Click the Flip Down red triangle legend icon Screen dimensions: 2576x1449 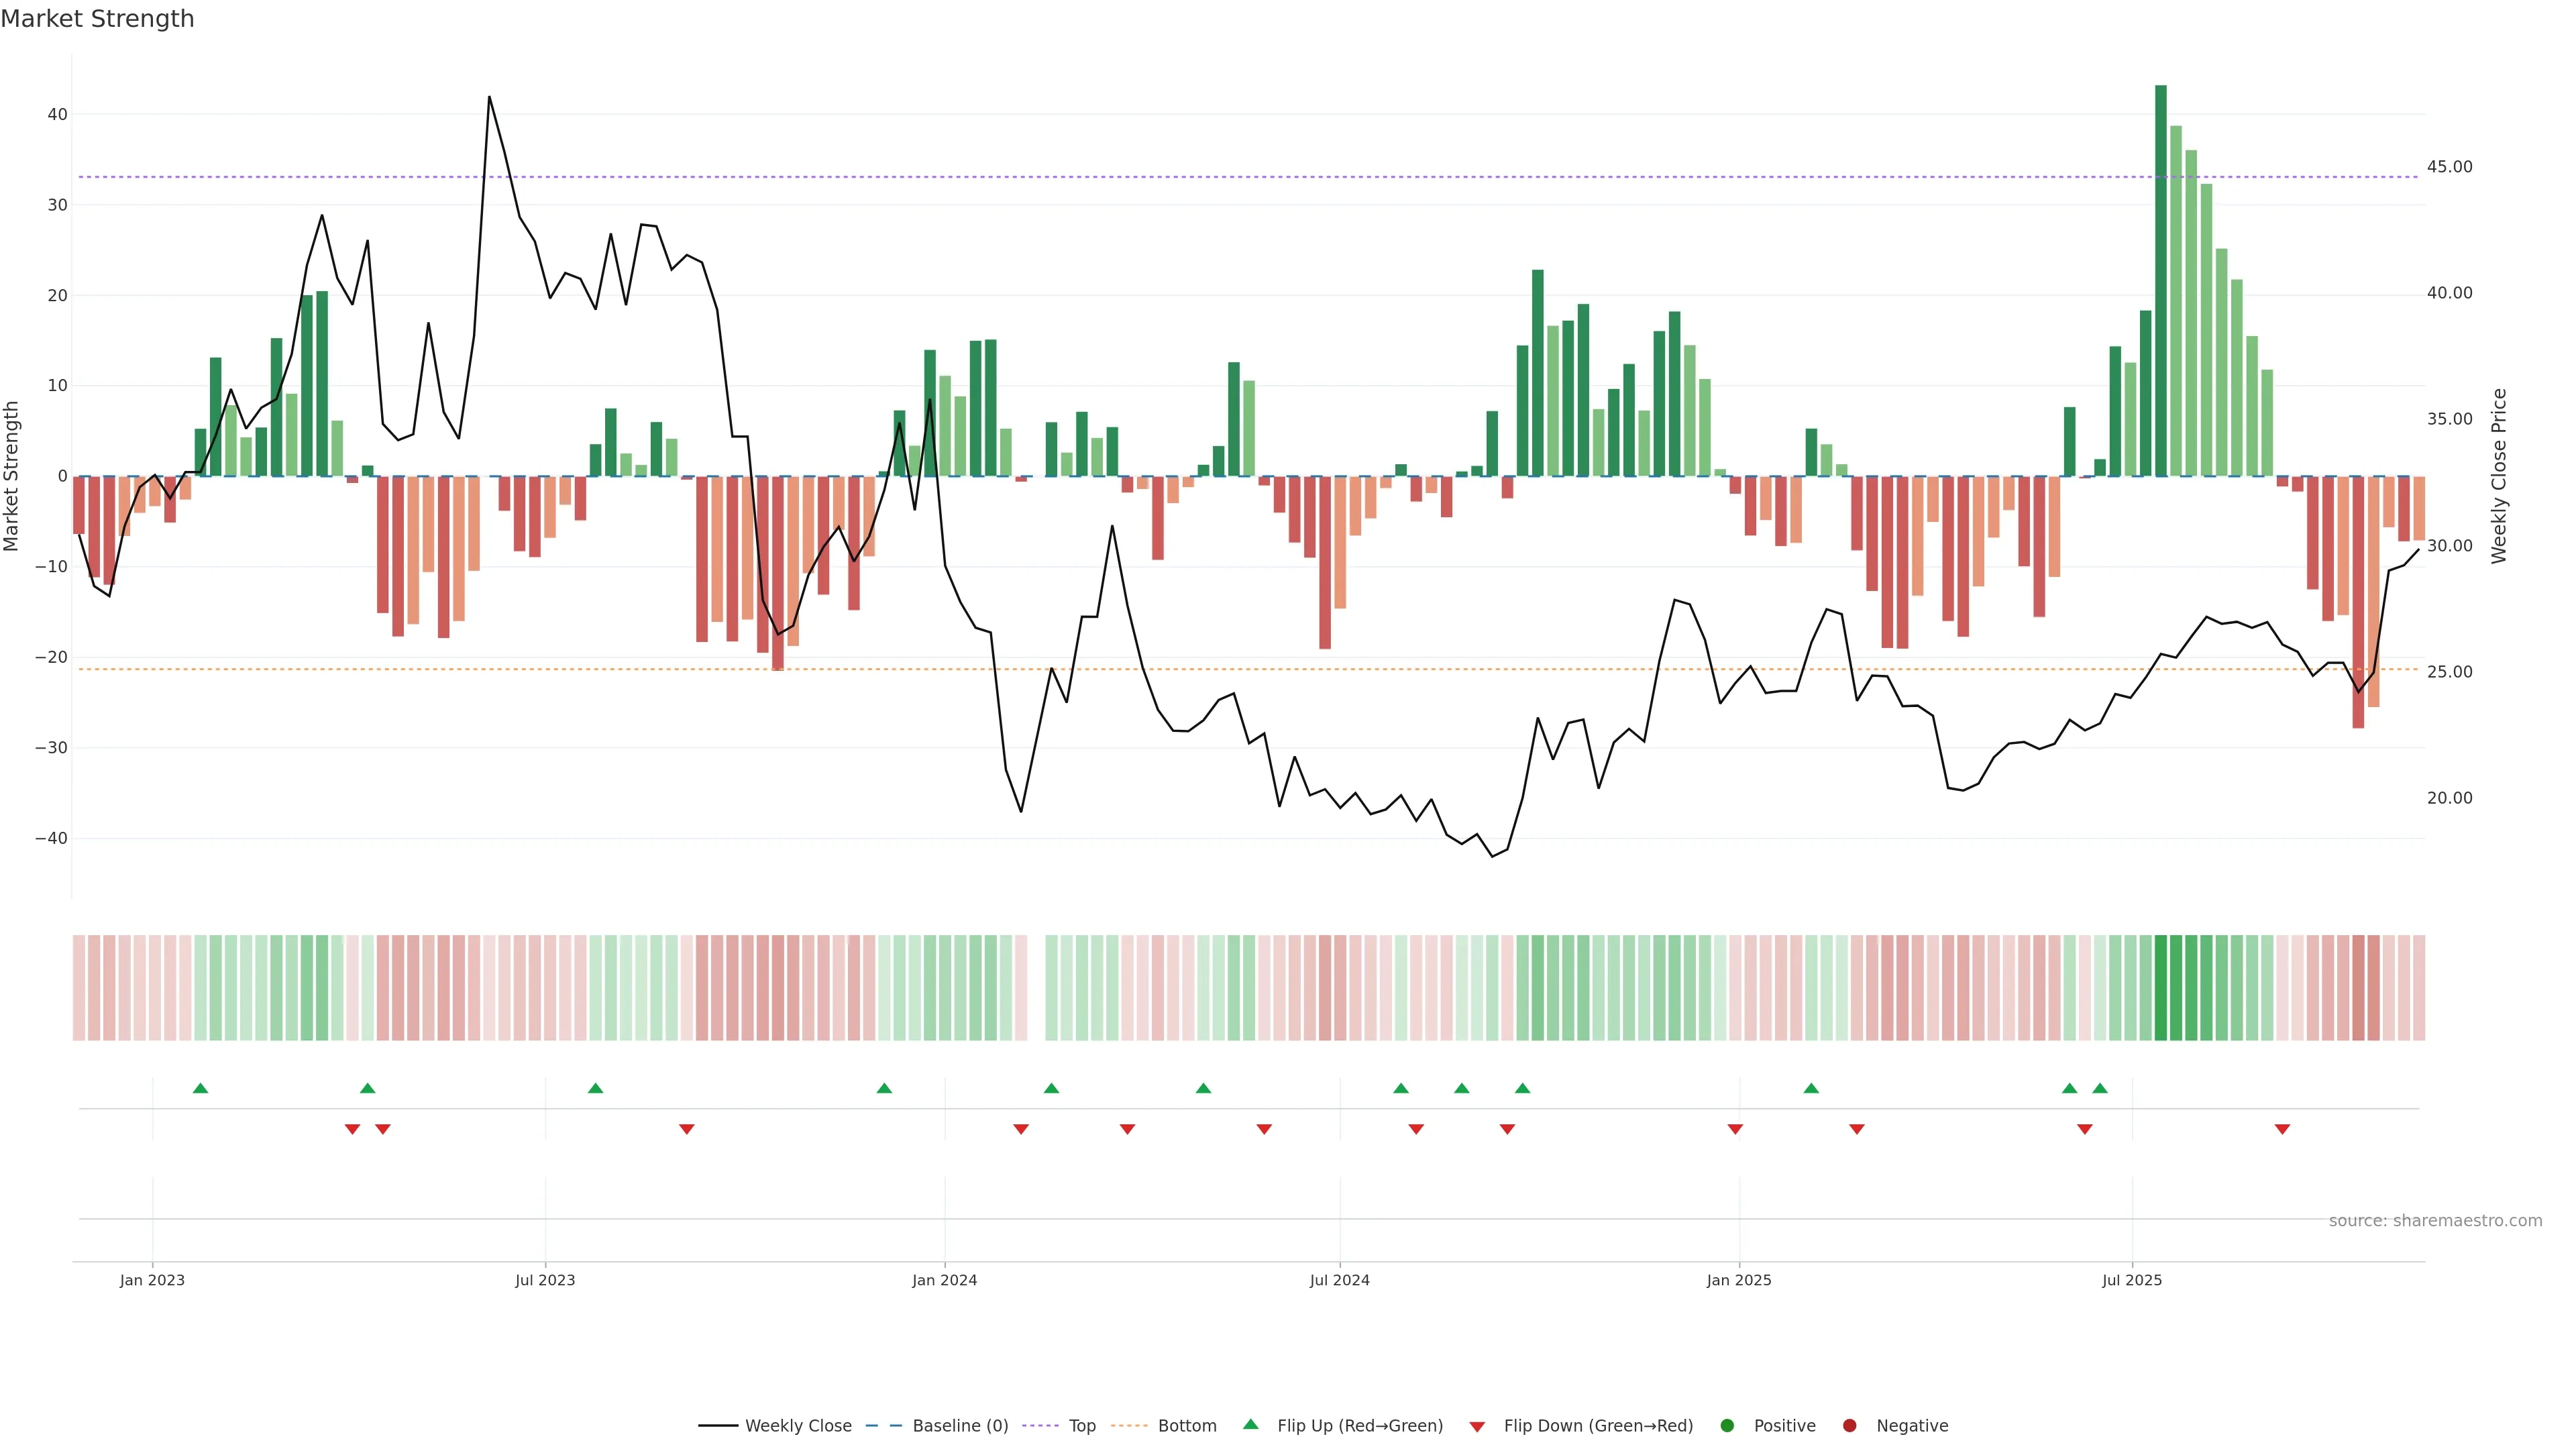pyautogui.click(x=1477, y=1427)
